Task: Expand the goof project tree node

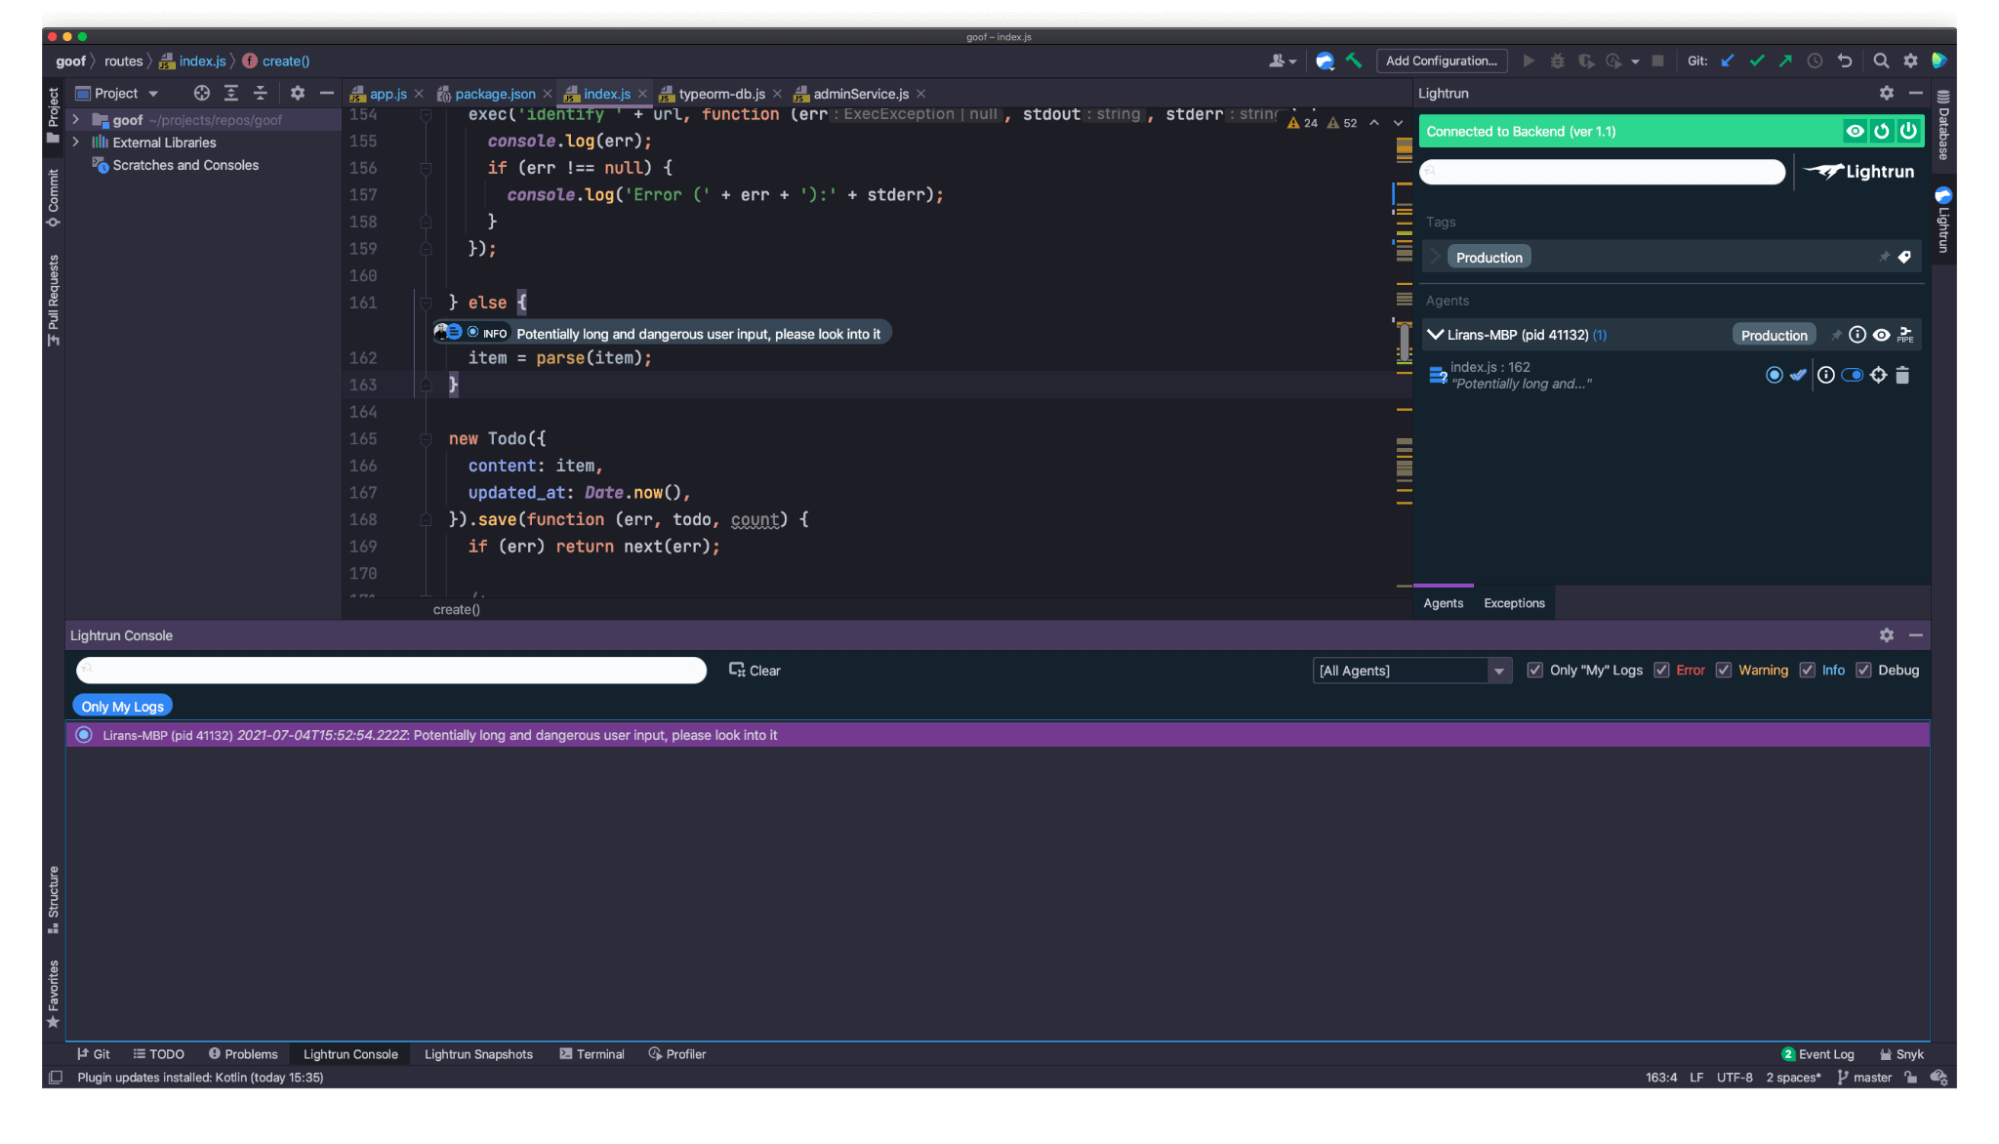Action: click(76, 119)
